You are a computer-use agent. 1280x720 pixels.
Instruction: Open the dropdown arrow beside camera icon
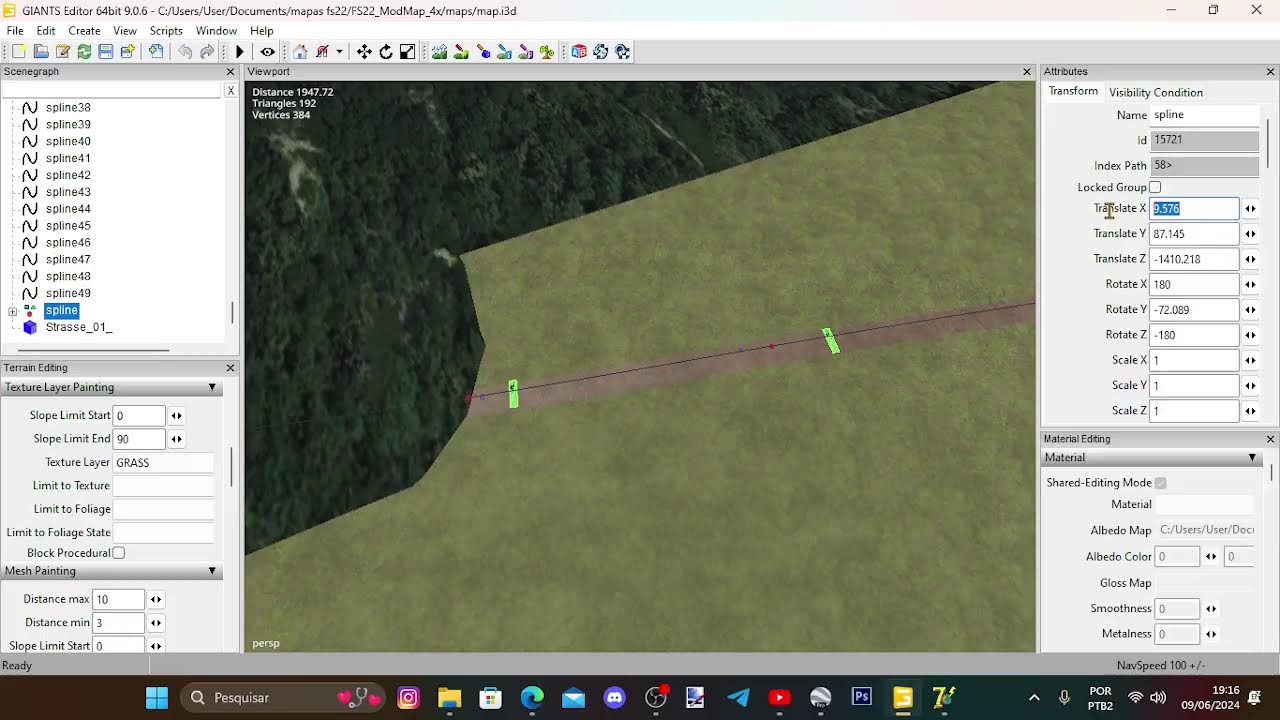point(340,52)
